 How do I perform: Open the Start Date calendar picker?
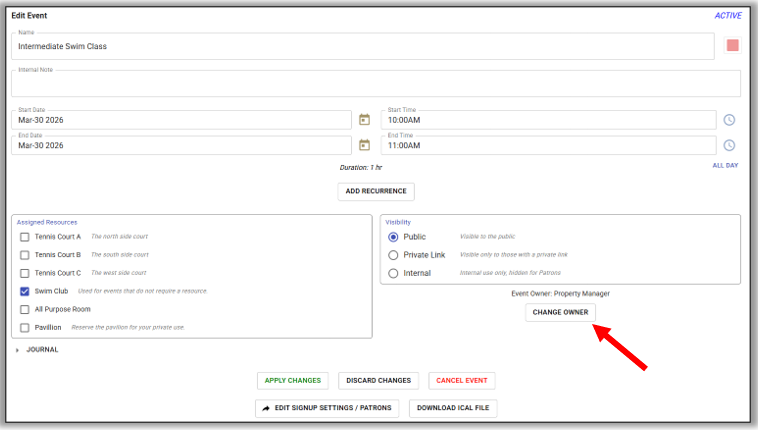[x=364, y=120]
